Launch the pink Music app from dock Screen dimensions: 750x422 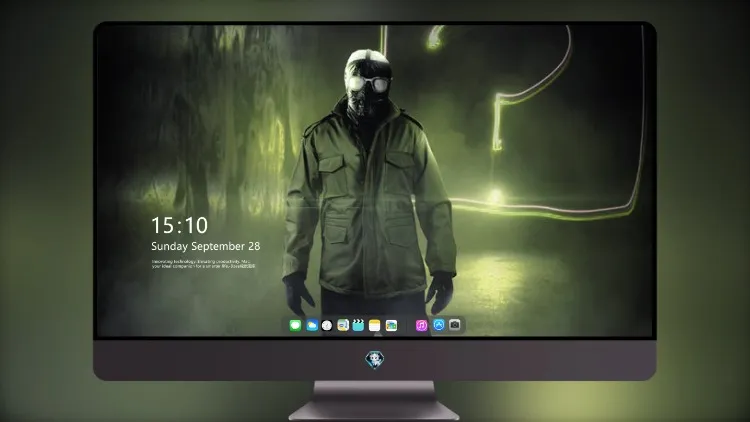[421, 325]
